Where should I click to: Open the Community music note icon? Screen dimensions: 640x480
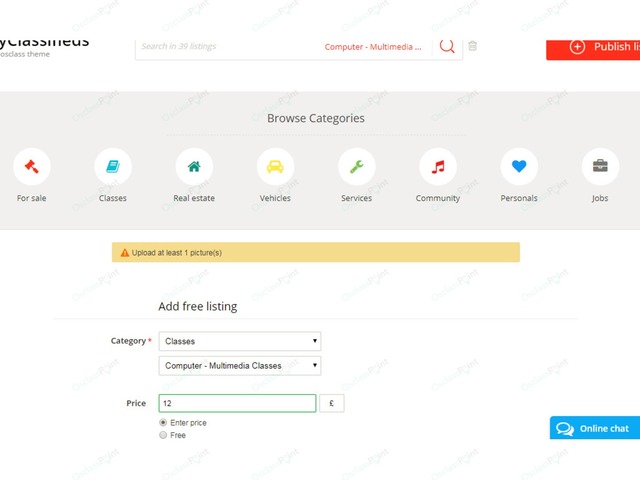point(438,167)
